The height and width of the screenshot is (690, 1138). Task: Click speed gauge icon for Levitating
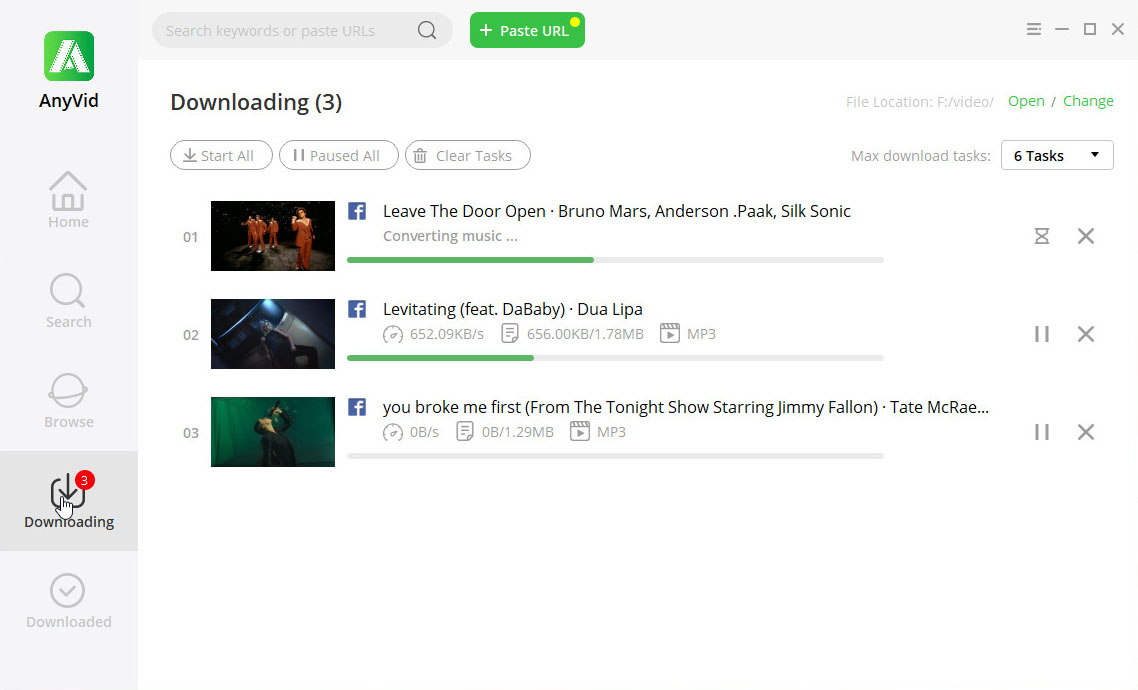(393, 334)
